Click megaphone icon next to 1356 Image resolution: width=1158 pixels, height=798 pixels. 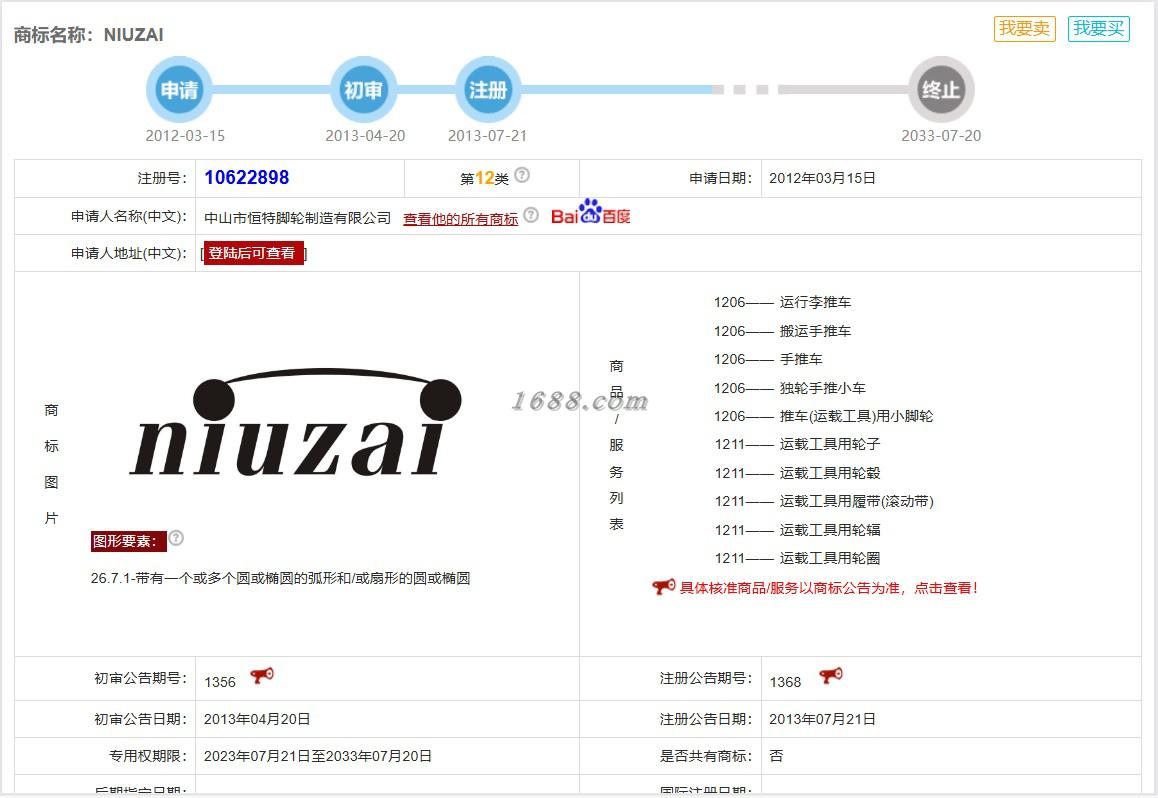[x=261, y=675]
